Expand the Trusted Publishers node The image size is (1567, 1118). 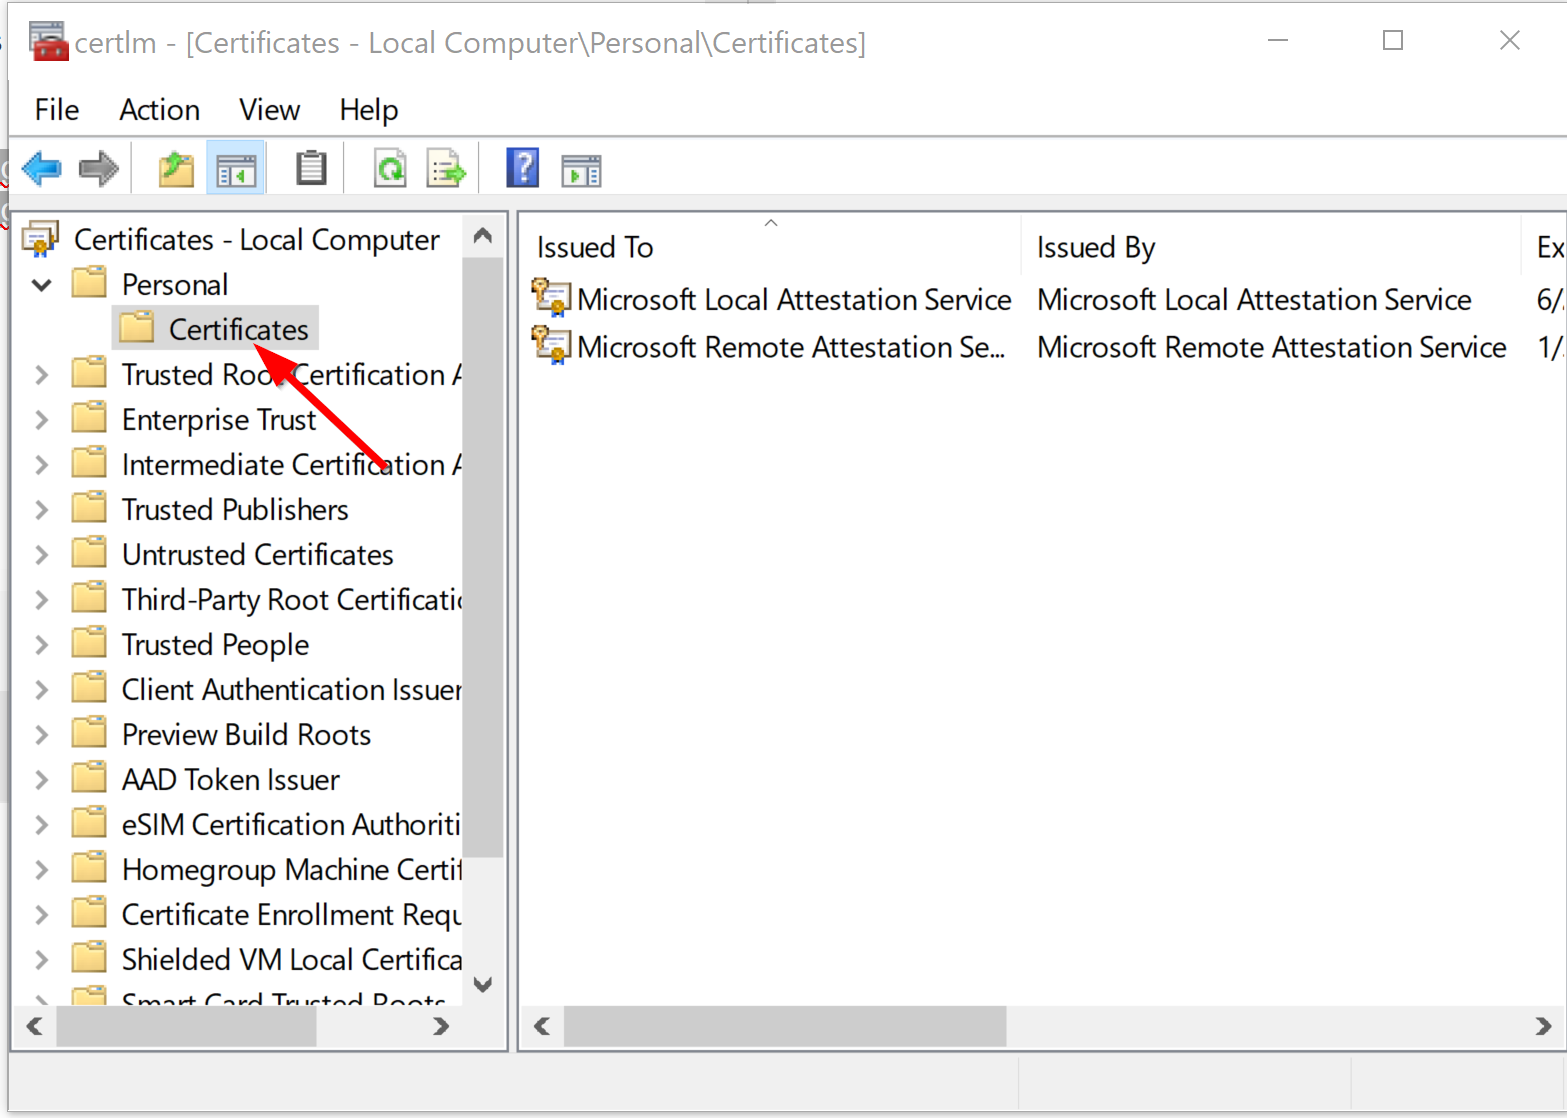(x=41, y=510)
